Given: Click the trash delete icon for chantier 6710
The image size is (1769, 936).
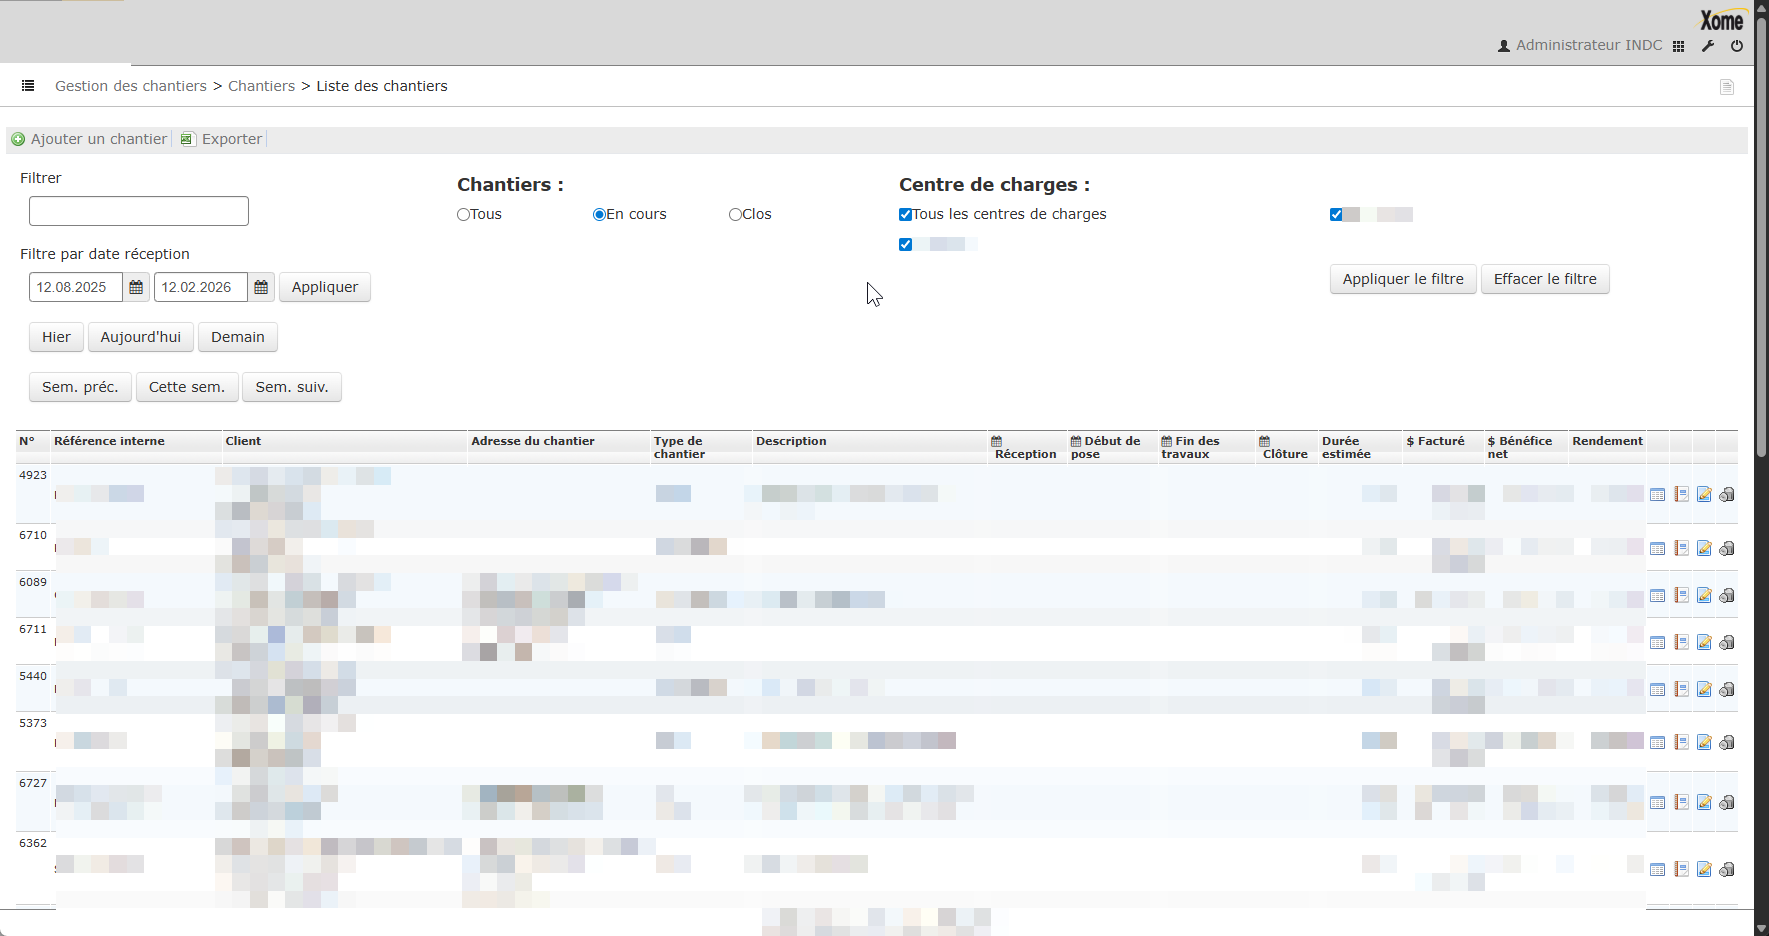Looking at the screenshot, I should [x=1727, y=549].
